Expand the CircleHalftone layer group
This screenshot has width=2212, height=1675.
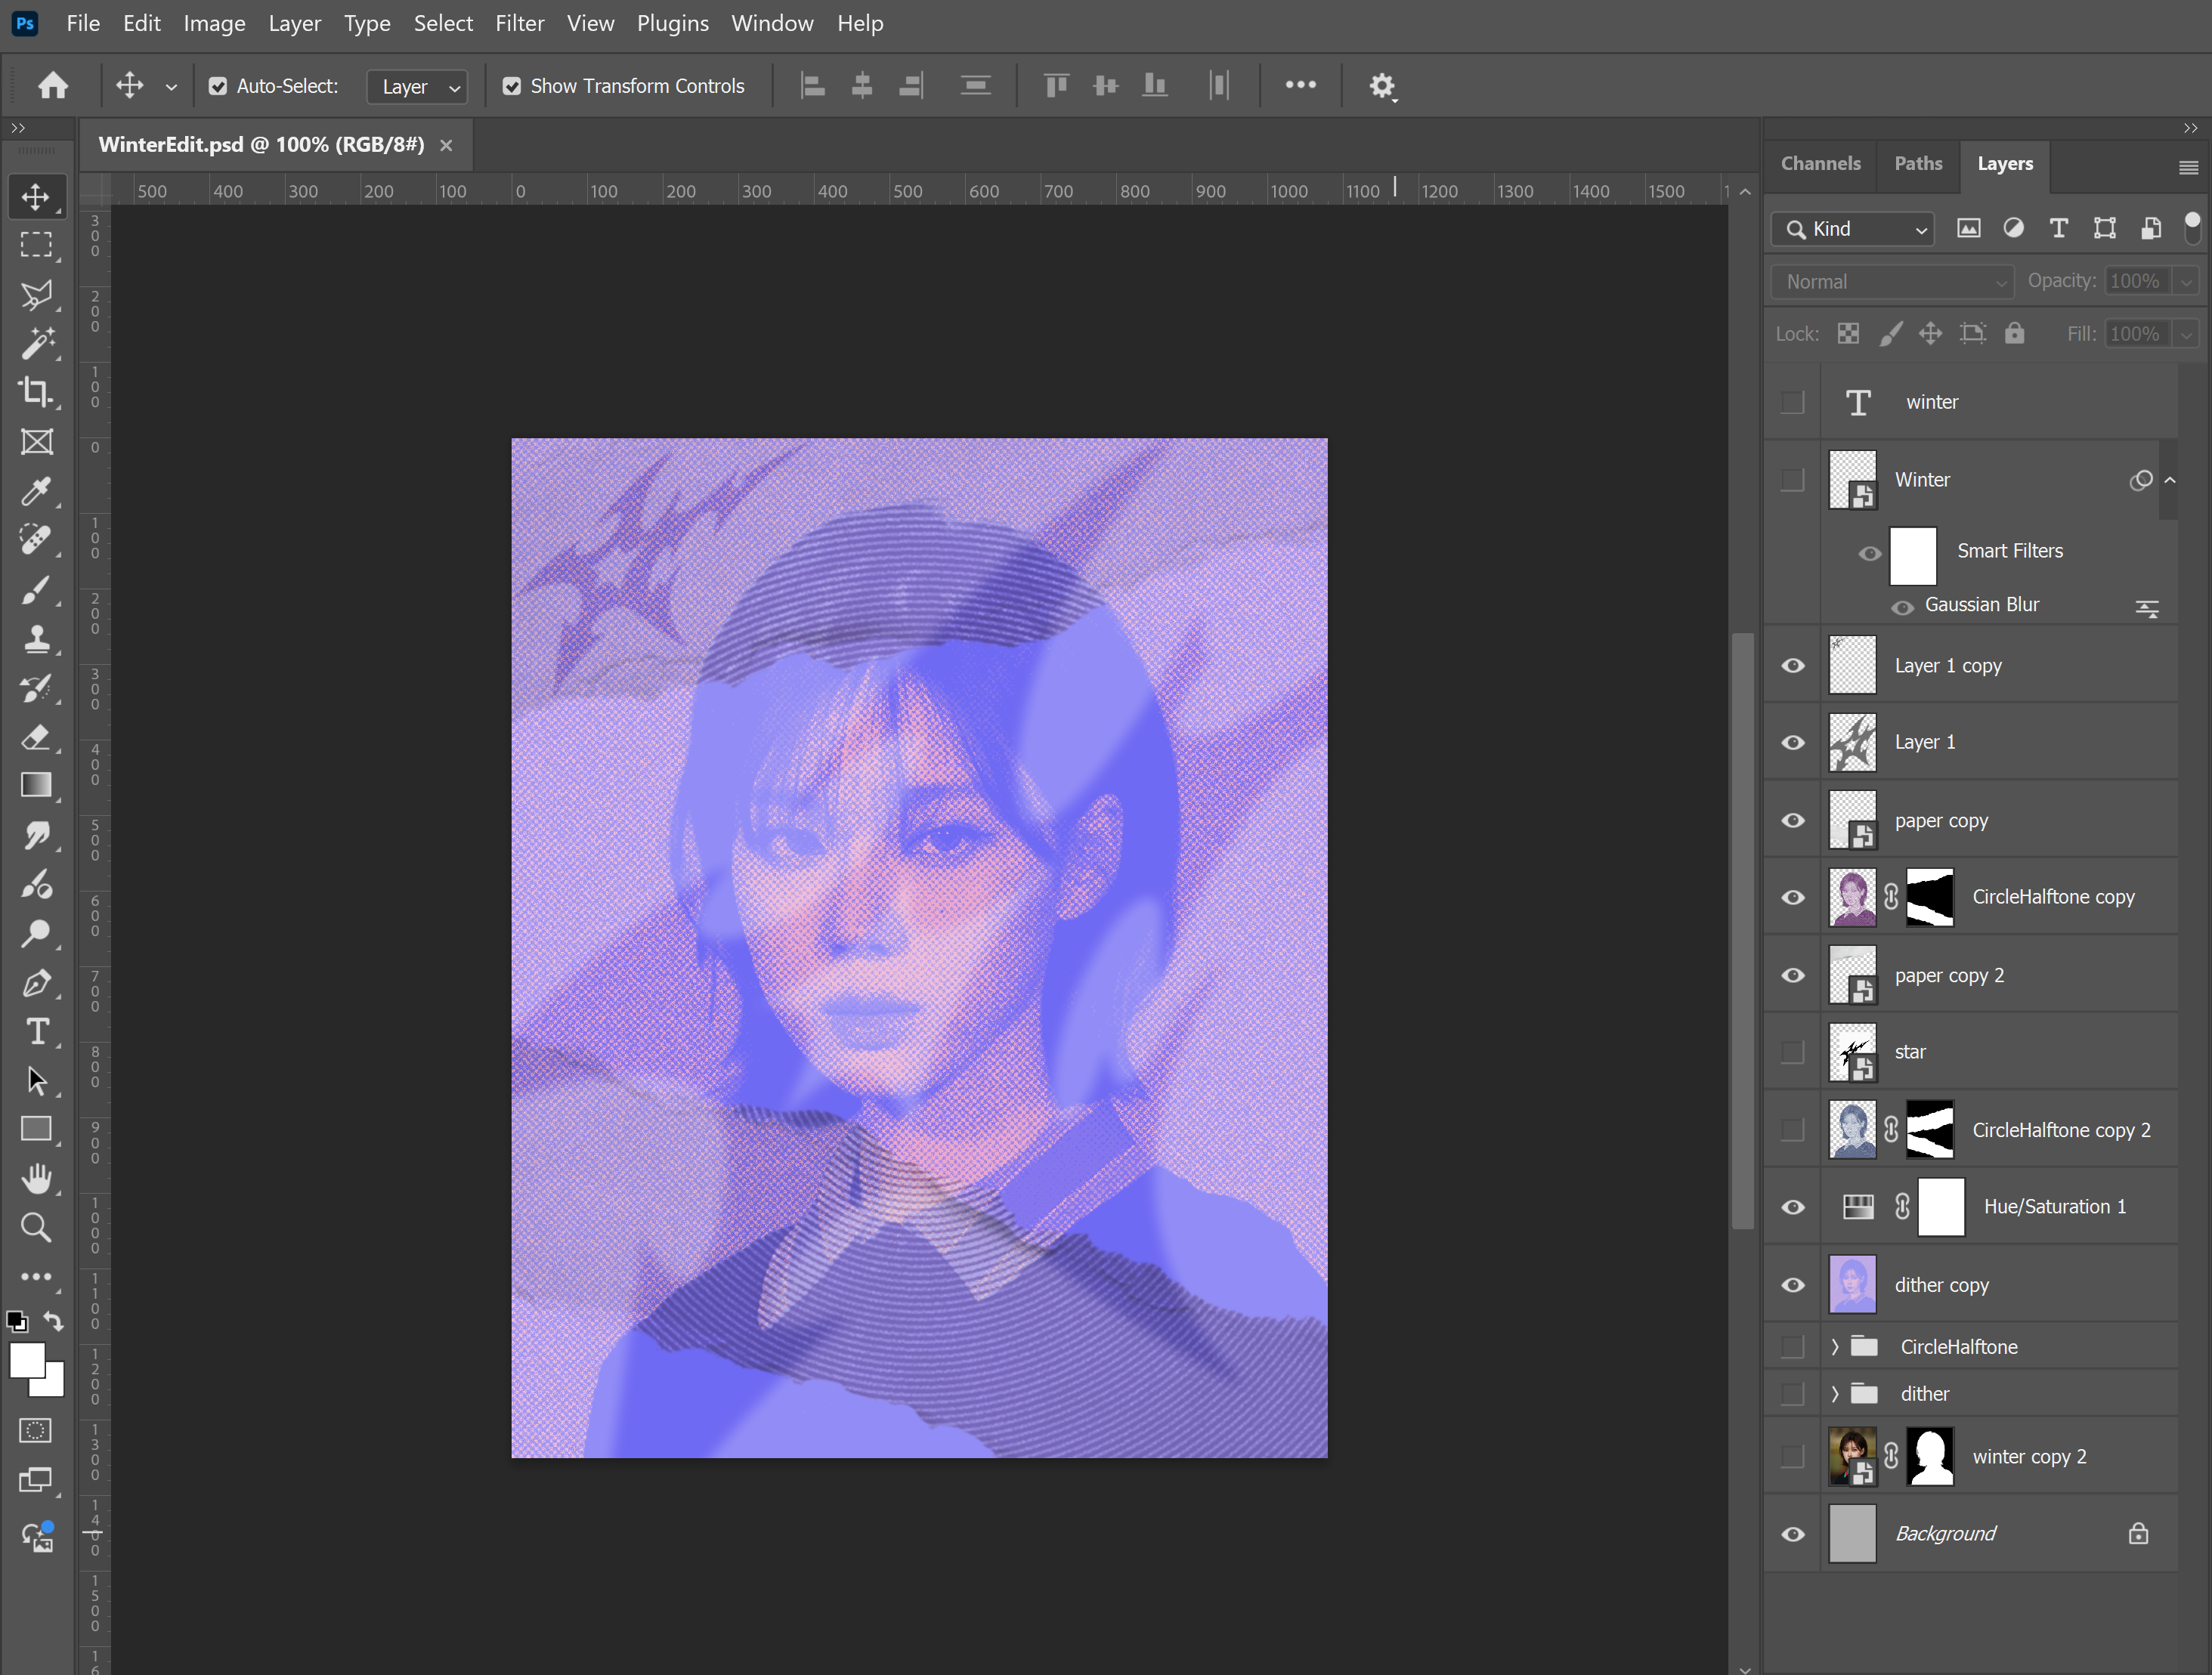[x=1835, y=1347]
